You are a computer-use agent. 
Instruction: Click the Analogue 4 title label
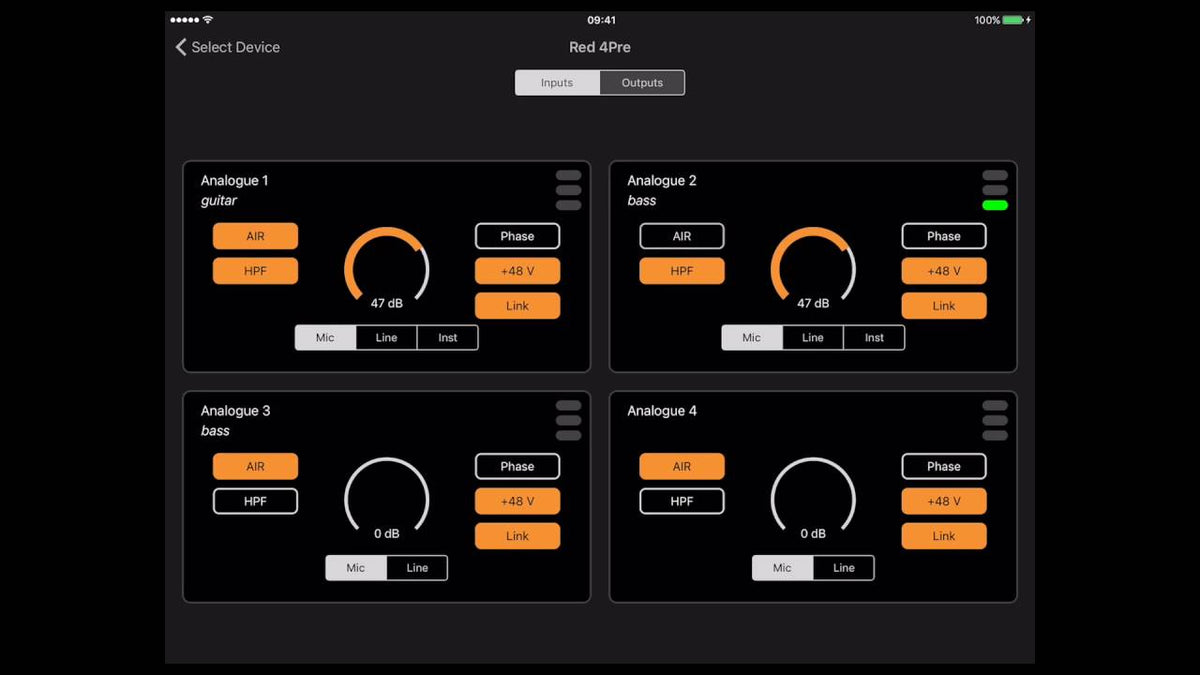[662, 411]
